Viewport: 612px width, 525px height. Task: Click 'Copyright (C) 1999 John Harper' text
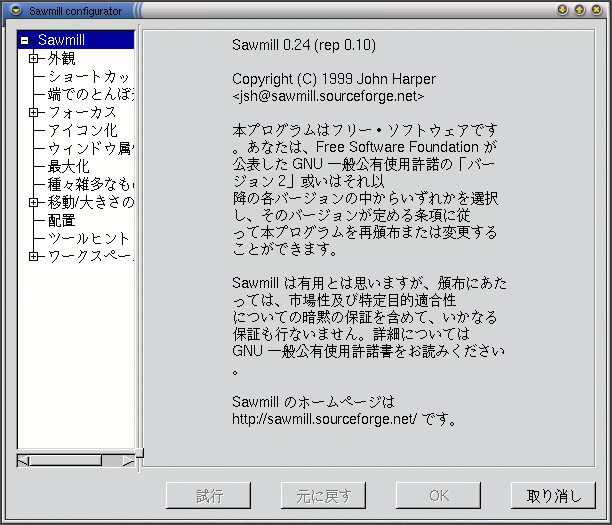point(334,79)
